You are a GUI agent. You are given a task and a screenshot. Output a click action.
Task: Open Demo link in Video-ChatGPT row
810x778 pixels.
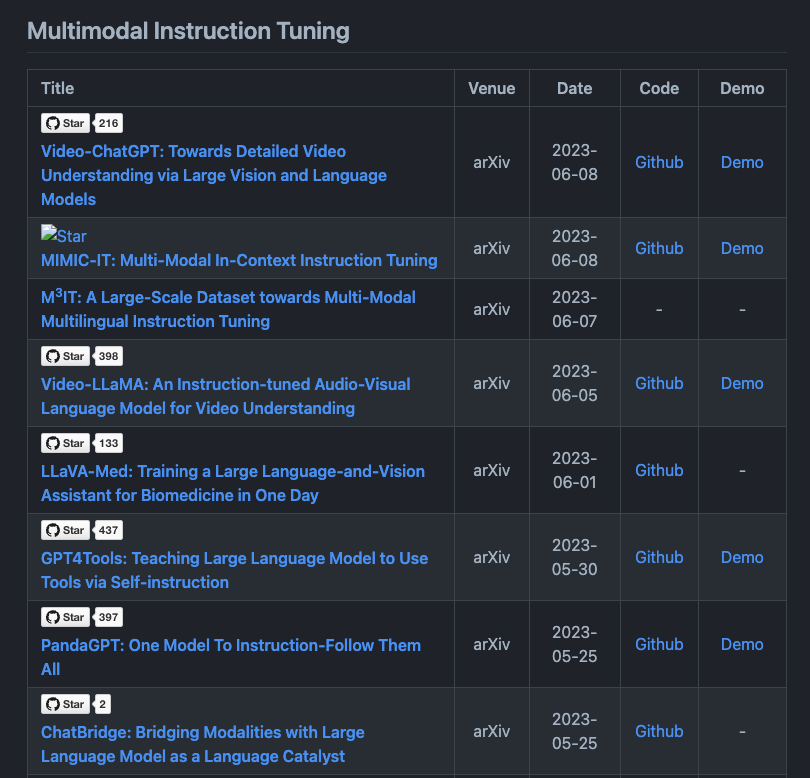(742, 162)
